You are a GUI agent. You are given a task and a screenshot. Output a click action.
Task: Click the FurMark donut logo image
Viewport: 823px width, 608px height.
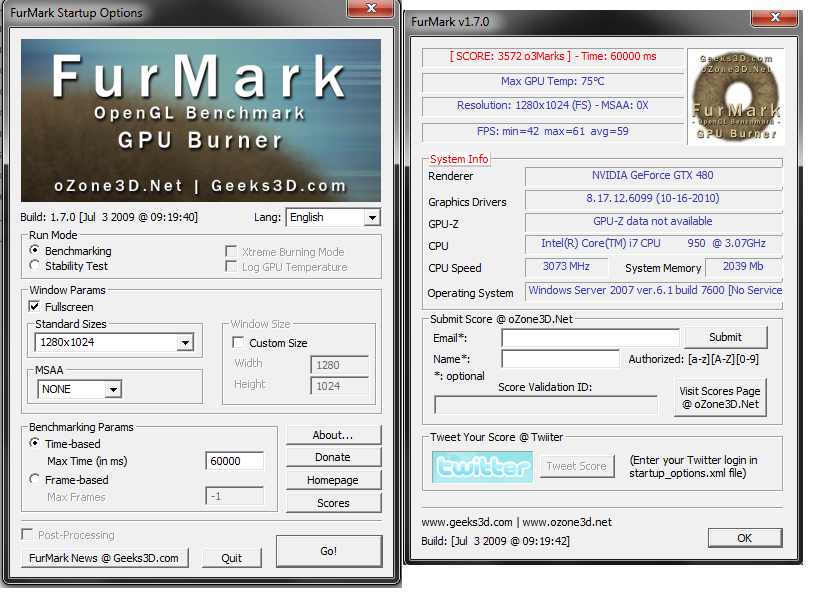pos(736,97)
